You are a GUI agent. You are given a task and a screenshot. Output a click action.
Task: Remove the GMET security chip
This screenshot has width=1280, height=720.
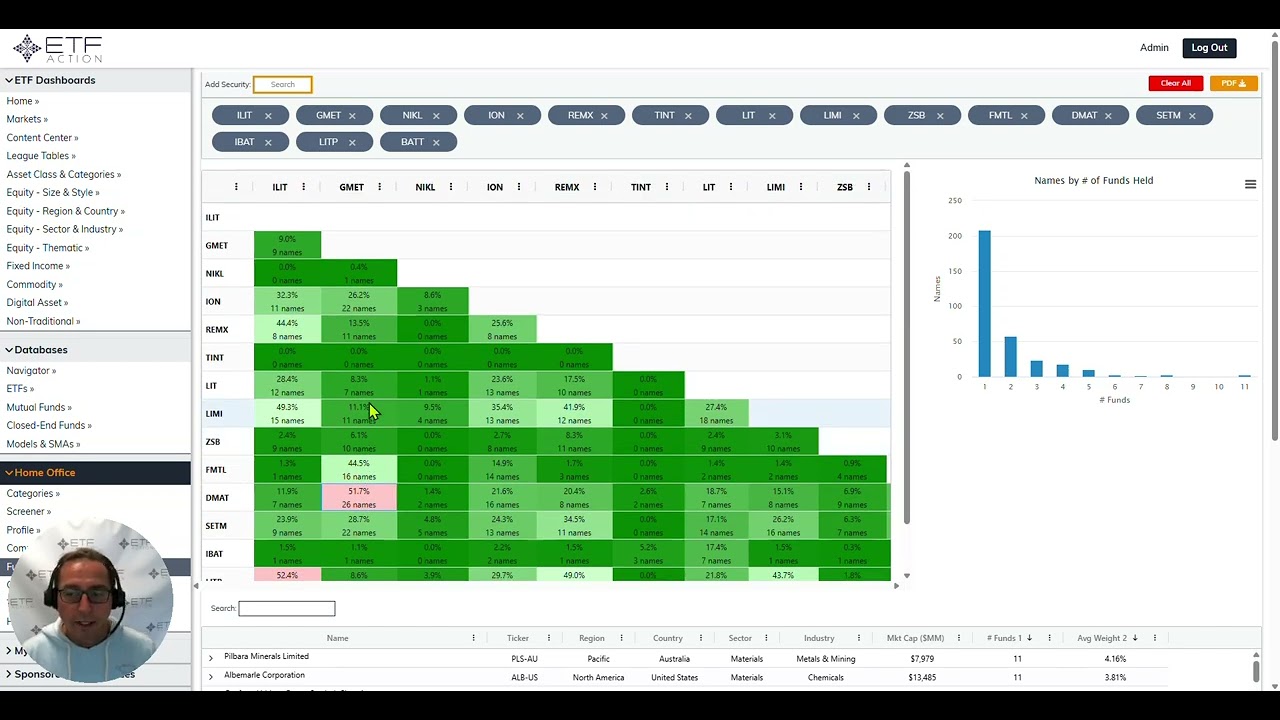352,116
